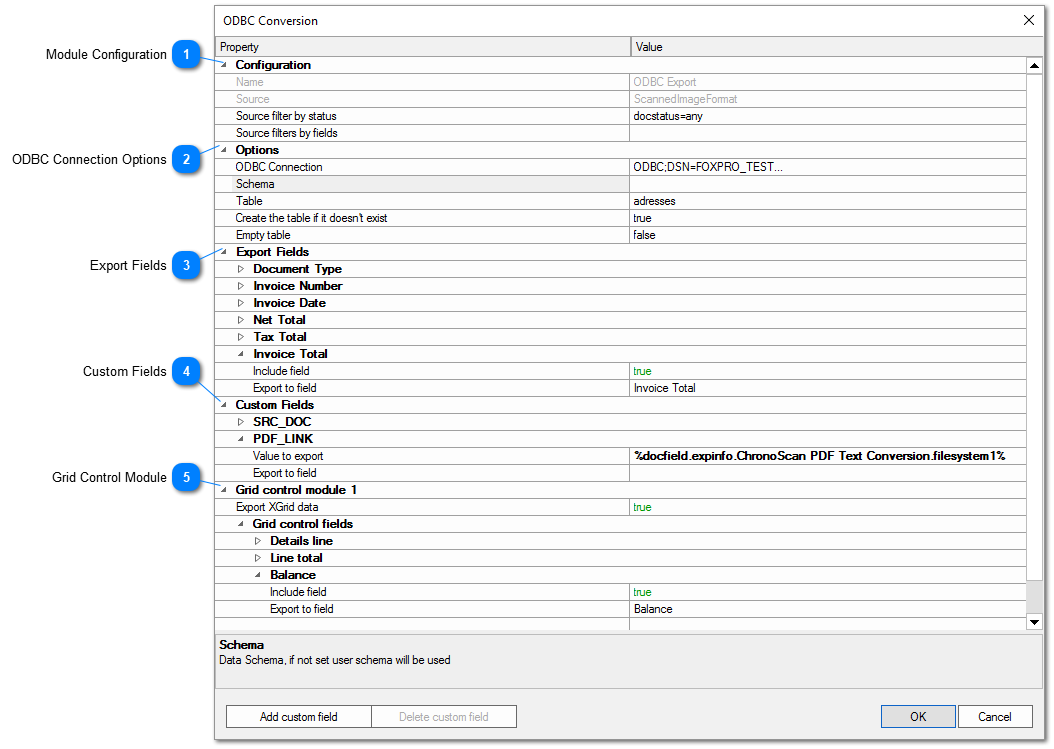Collapse the PDF_LINK custom field
Viewport: 1054px width, 749px height.
[x=241, y=439]
